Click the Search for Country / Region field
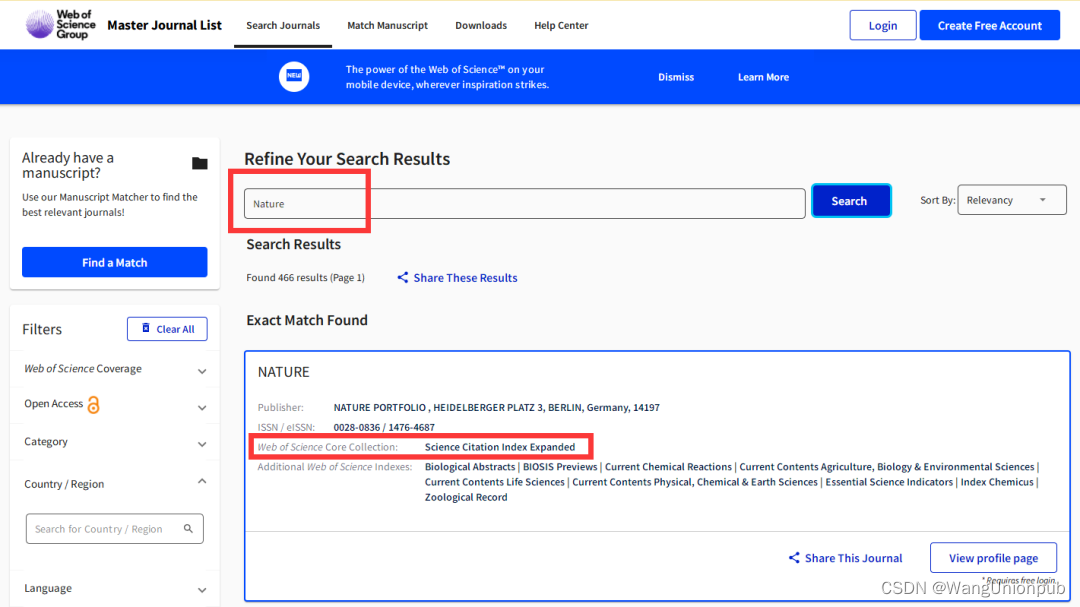This screenshot has height=607, width=1080. pos(114,528)
